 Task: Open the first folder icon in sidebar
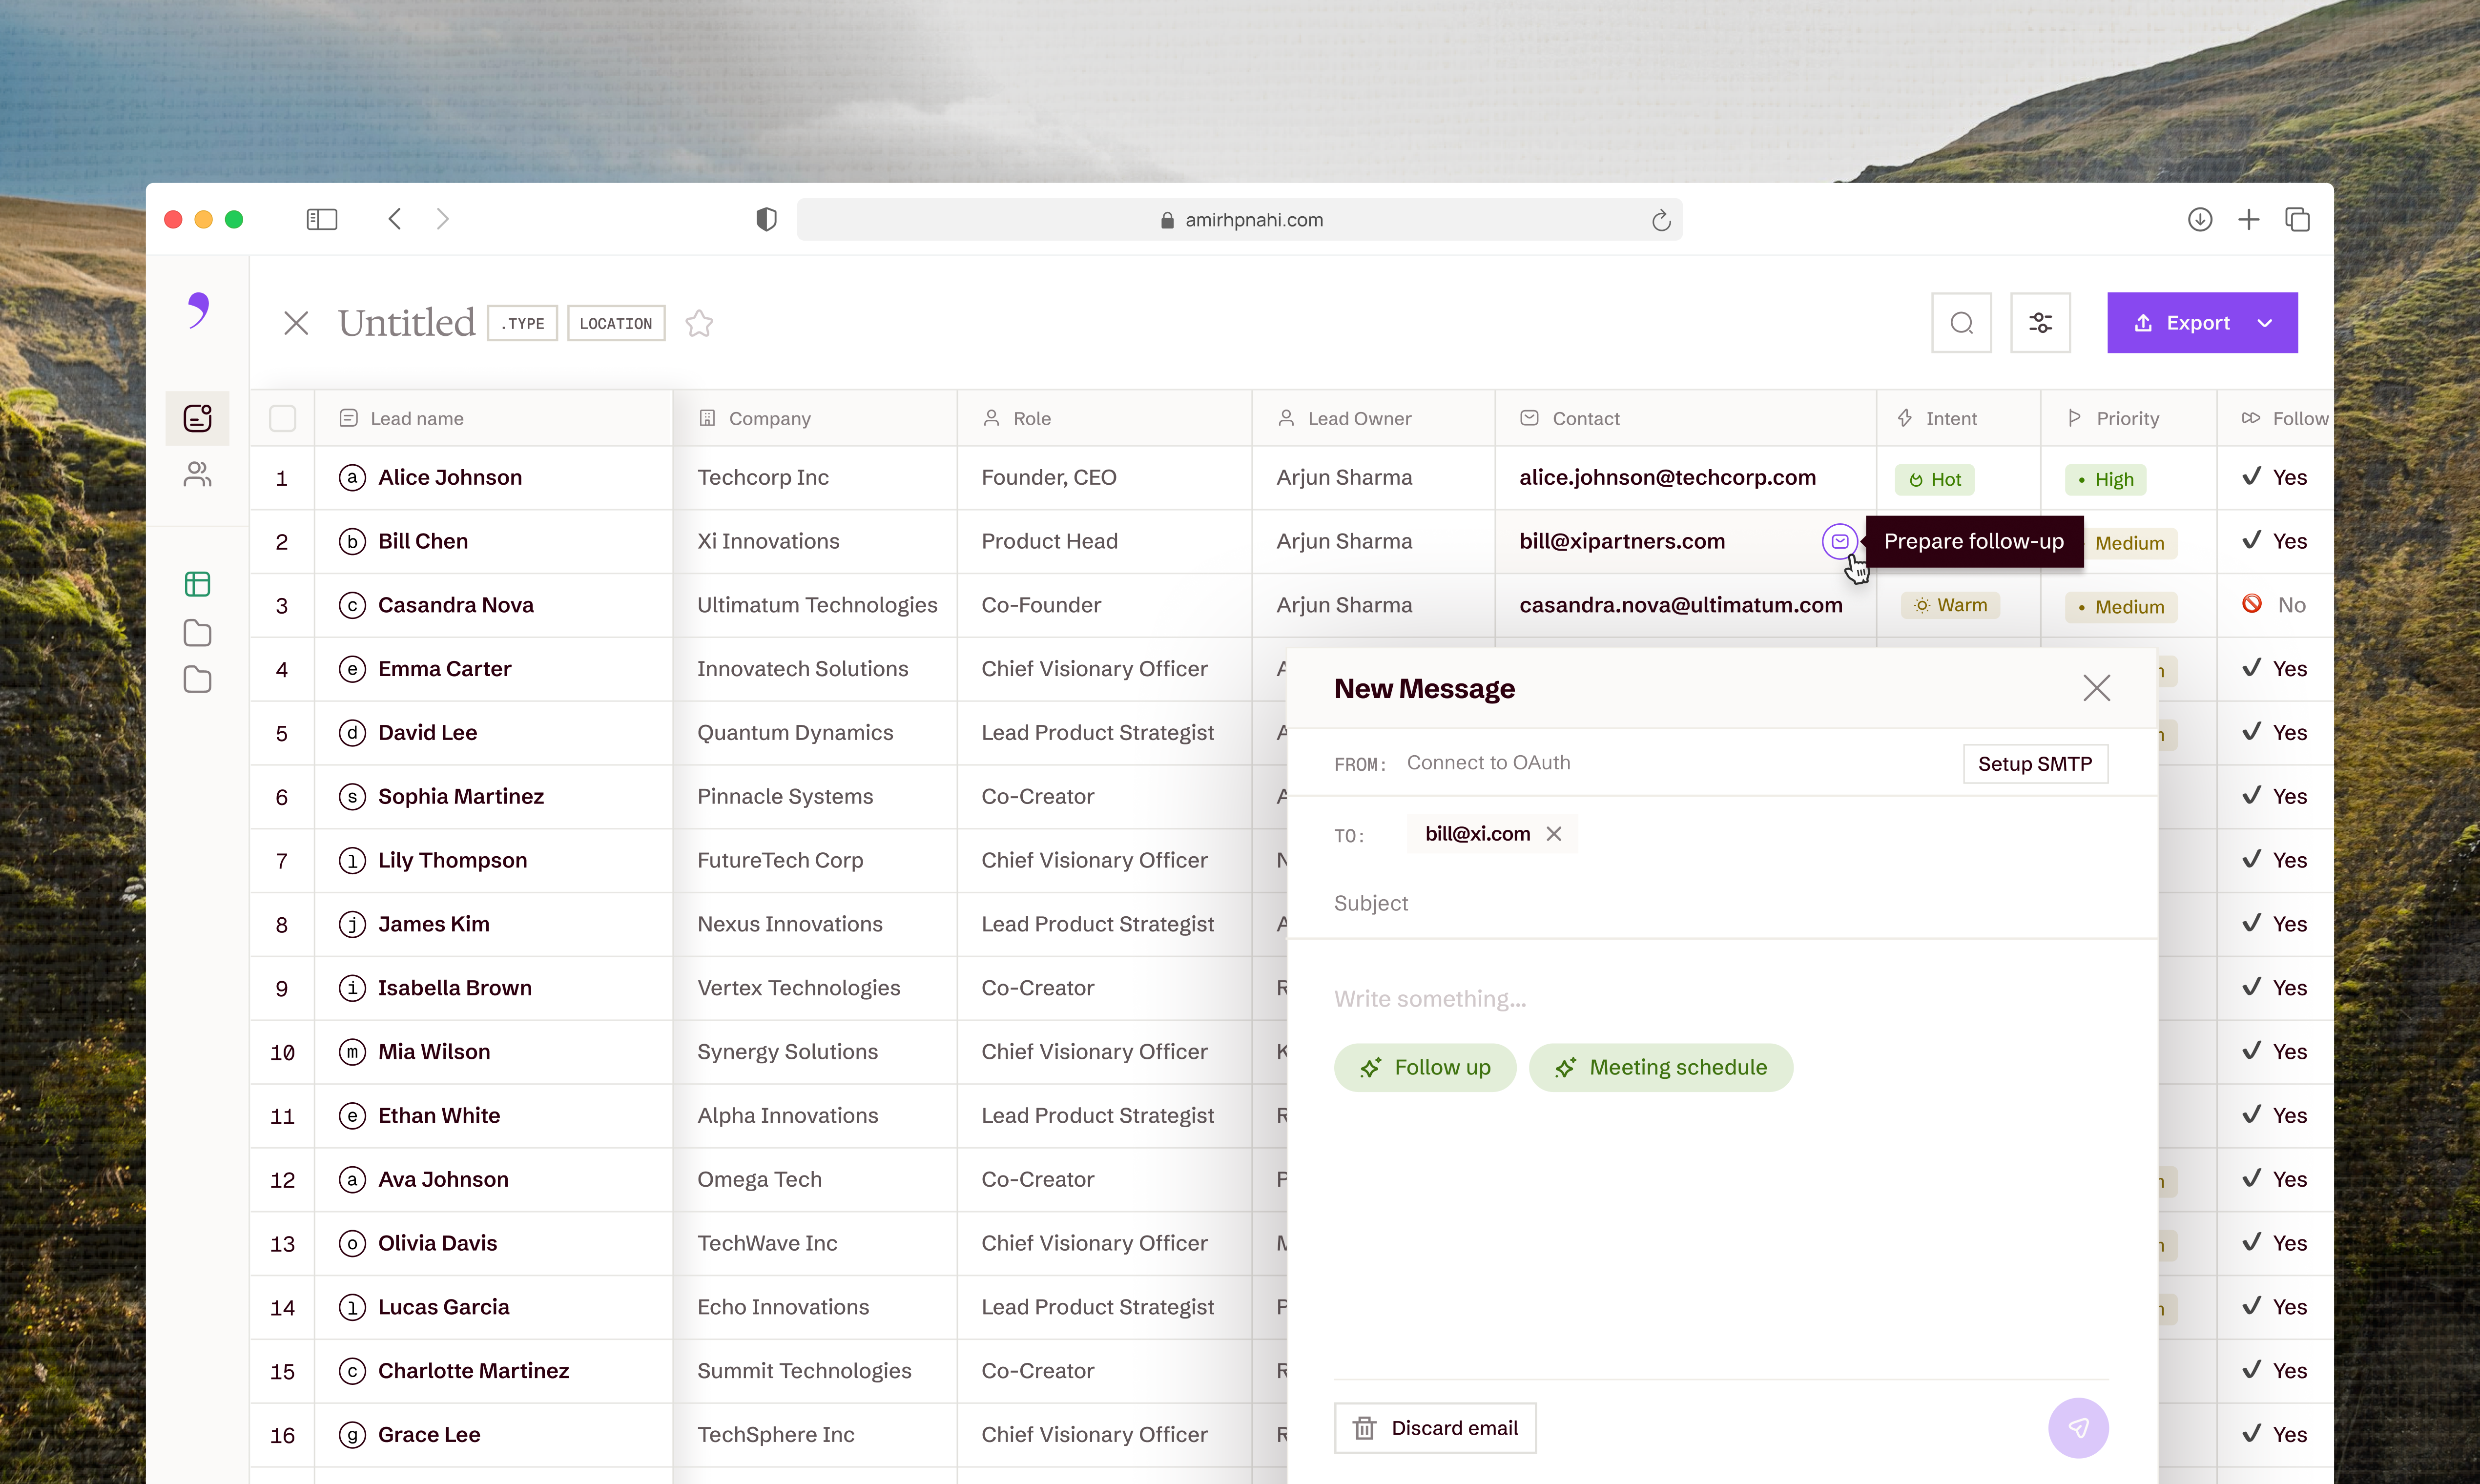[x=197, y=632]
